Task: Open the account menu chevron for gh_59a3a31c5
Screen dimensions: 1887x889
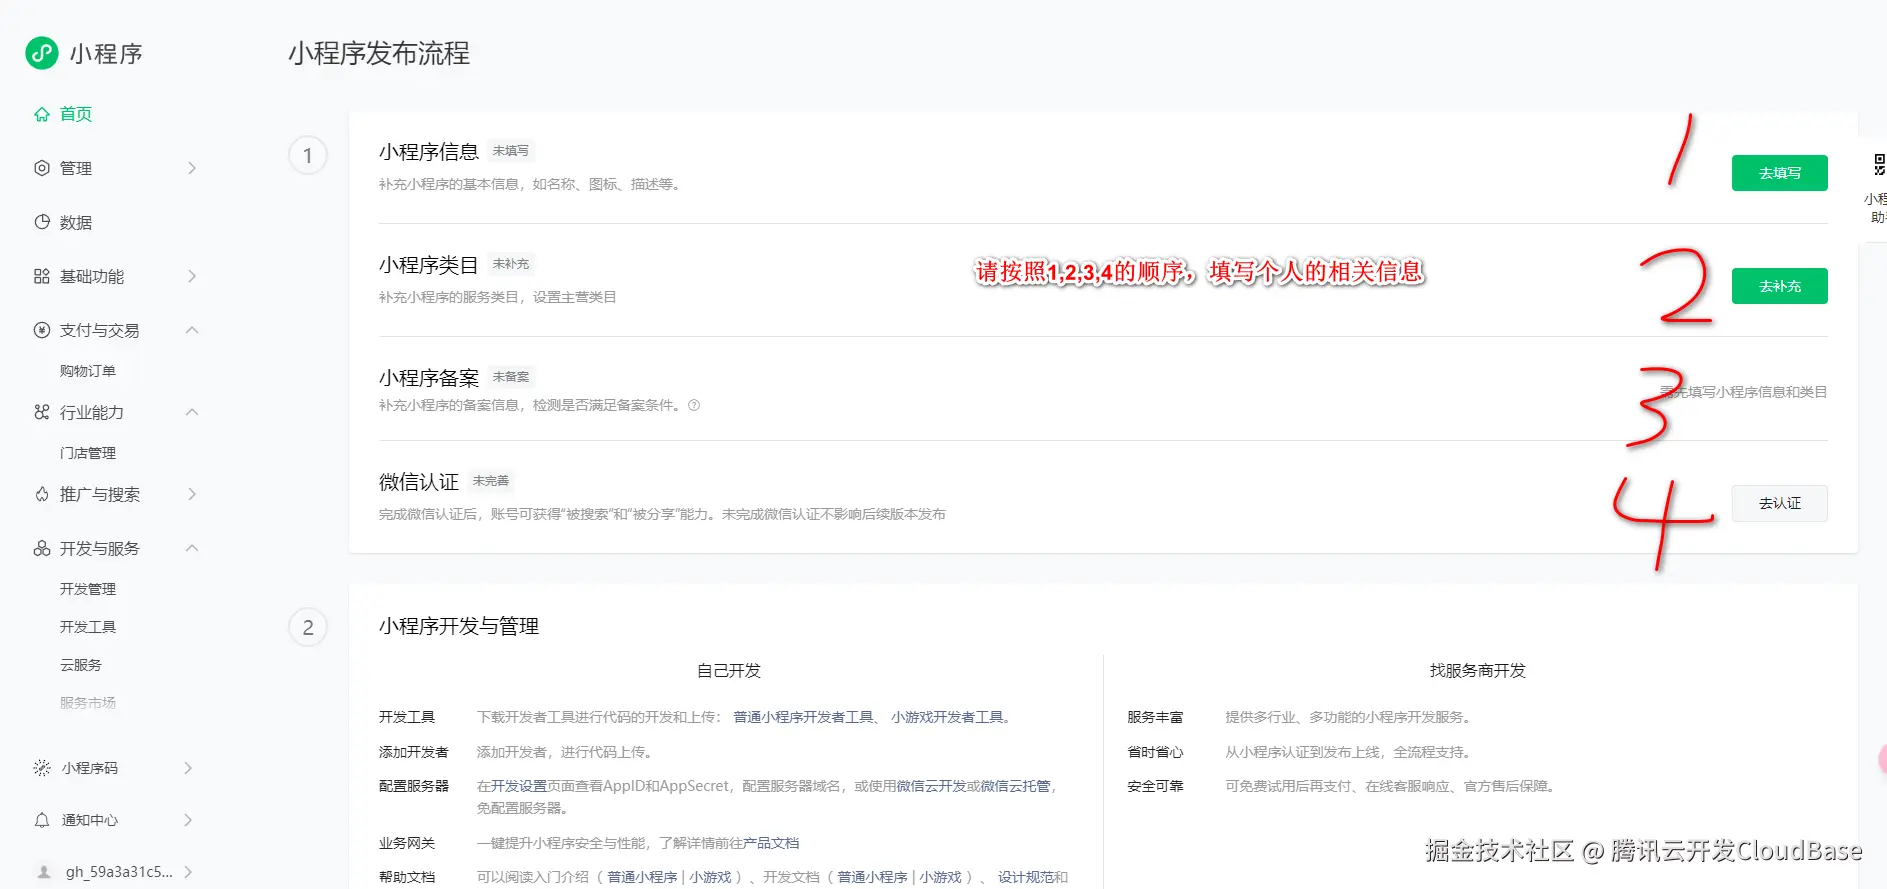Action: click(x=189, y=872)
